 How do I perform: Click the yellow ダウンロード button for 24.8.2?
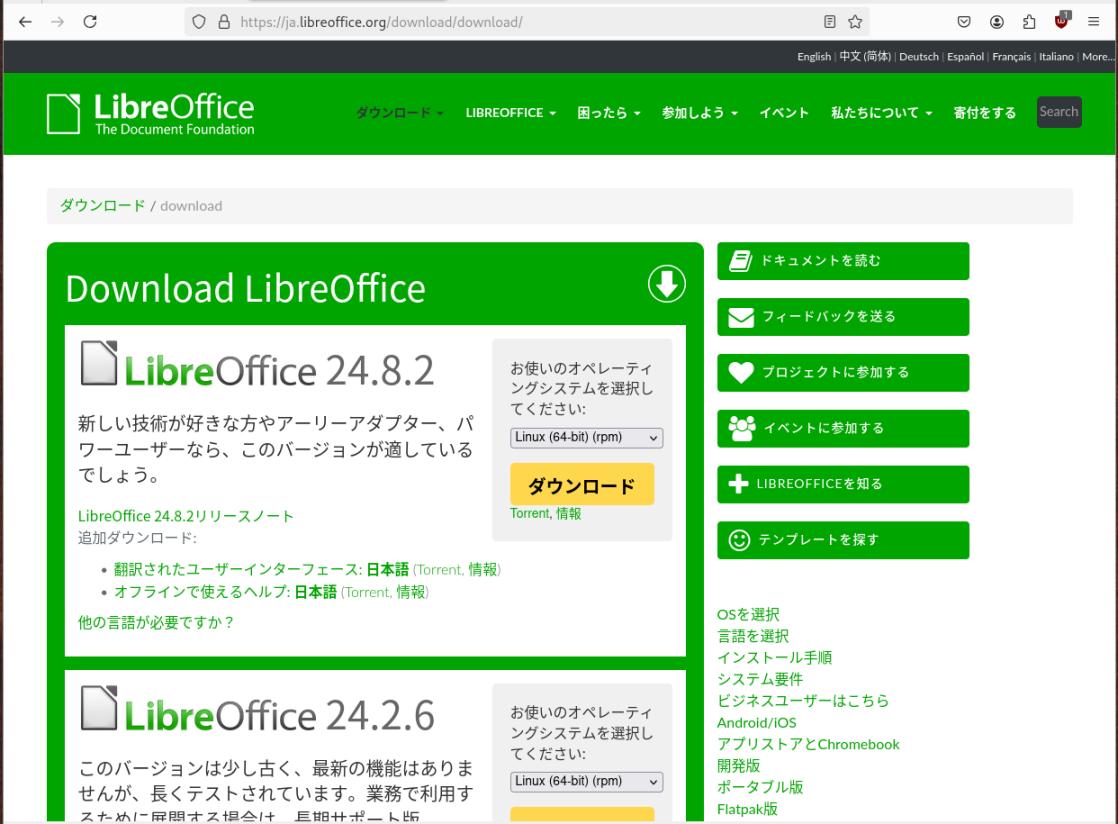click(582, 485)
